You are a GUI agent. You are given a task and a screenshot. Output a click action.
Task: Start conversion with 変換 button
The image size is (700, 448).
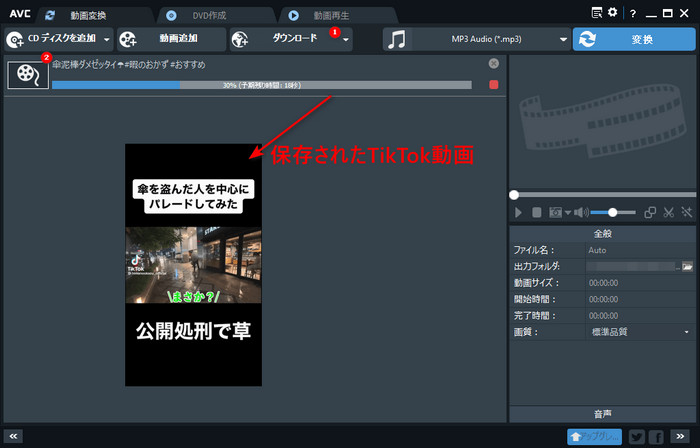tap(634, 39)
